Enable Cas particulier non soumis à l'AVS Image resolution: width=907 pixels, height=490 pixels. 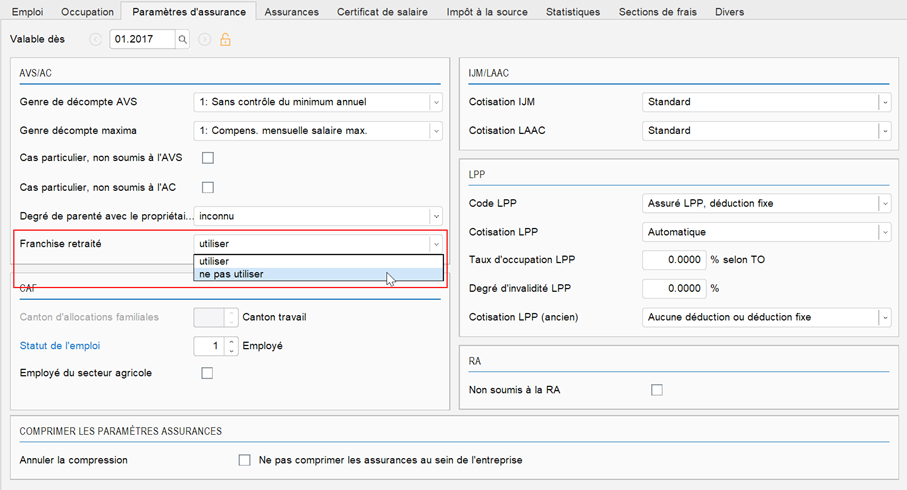208,158
